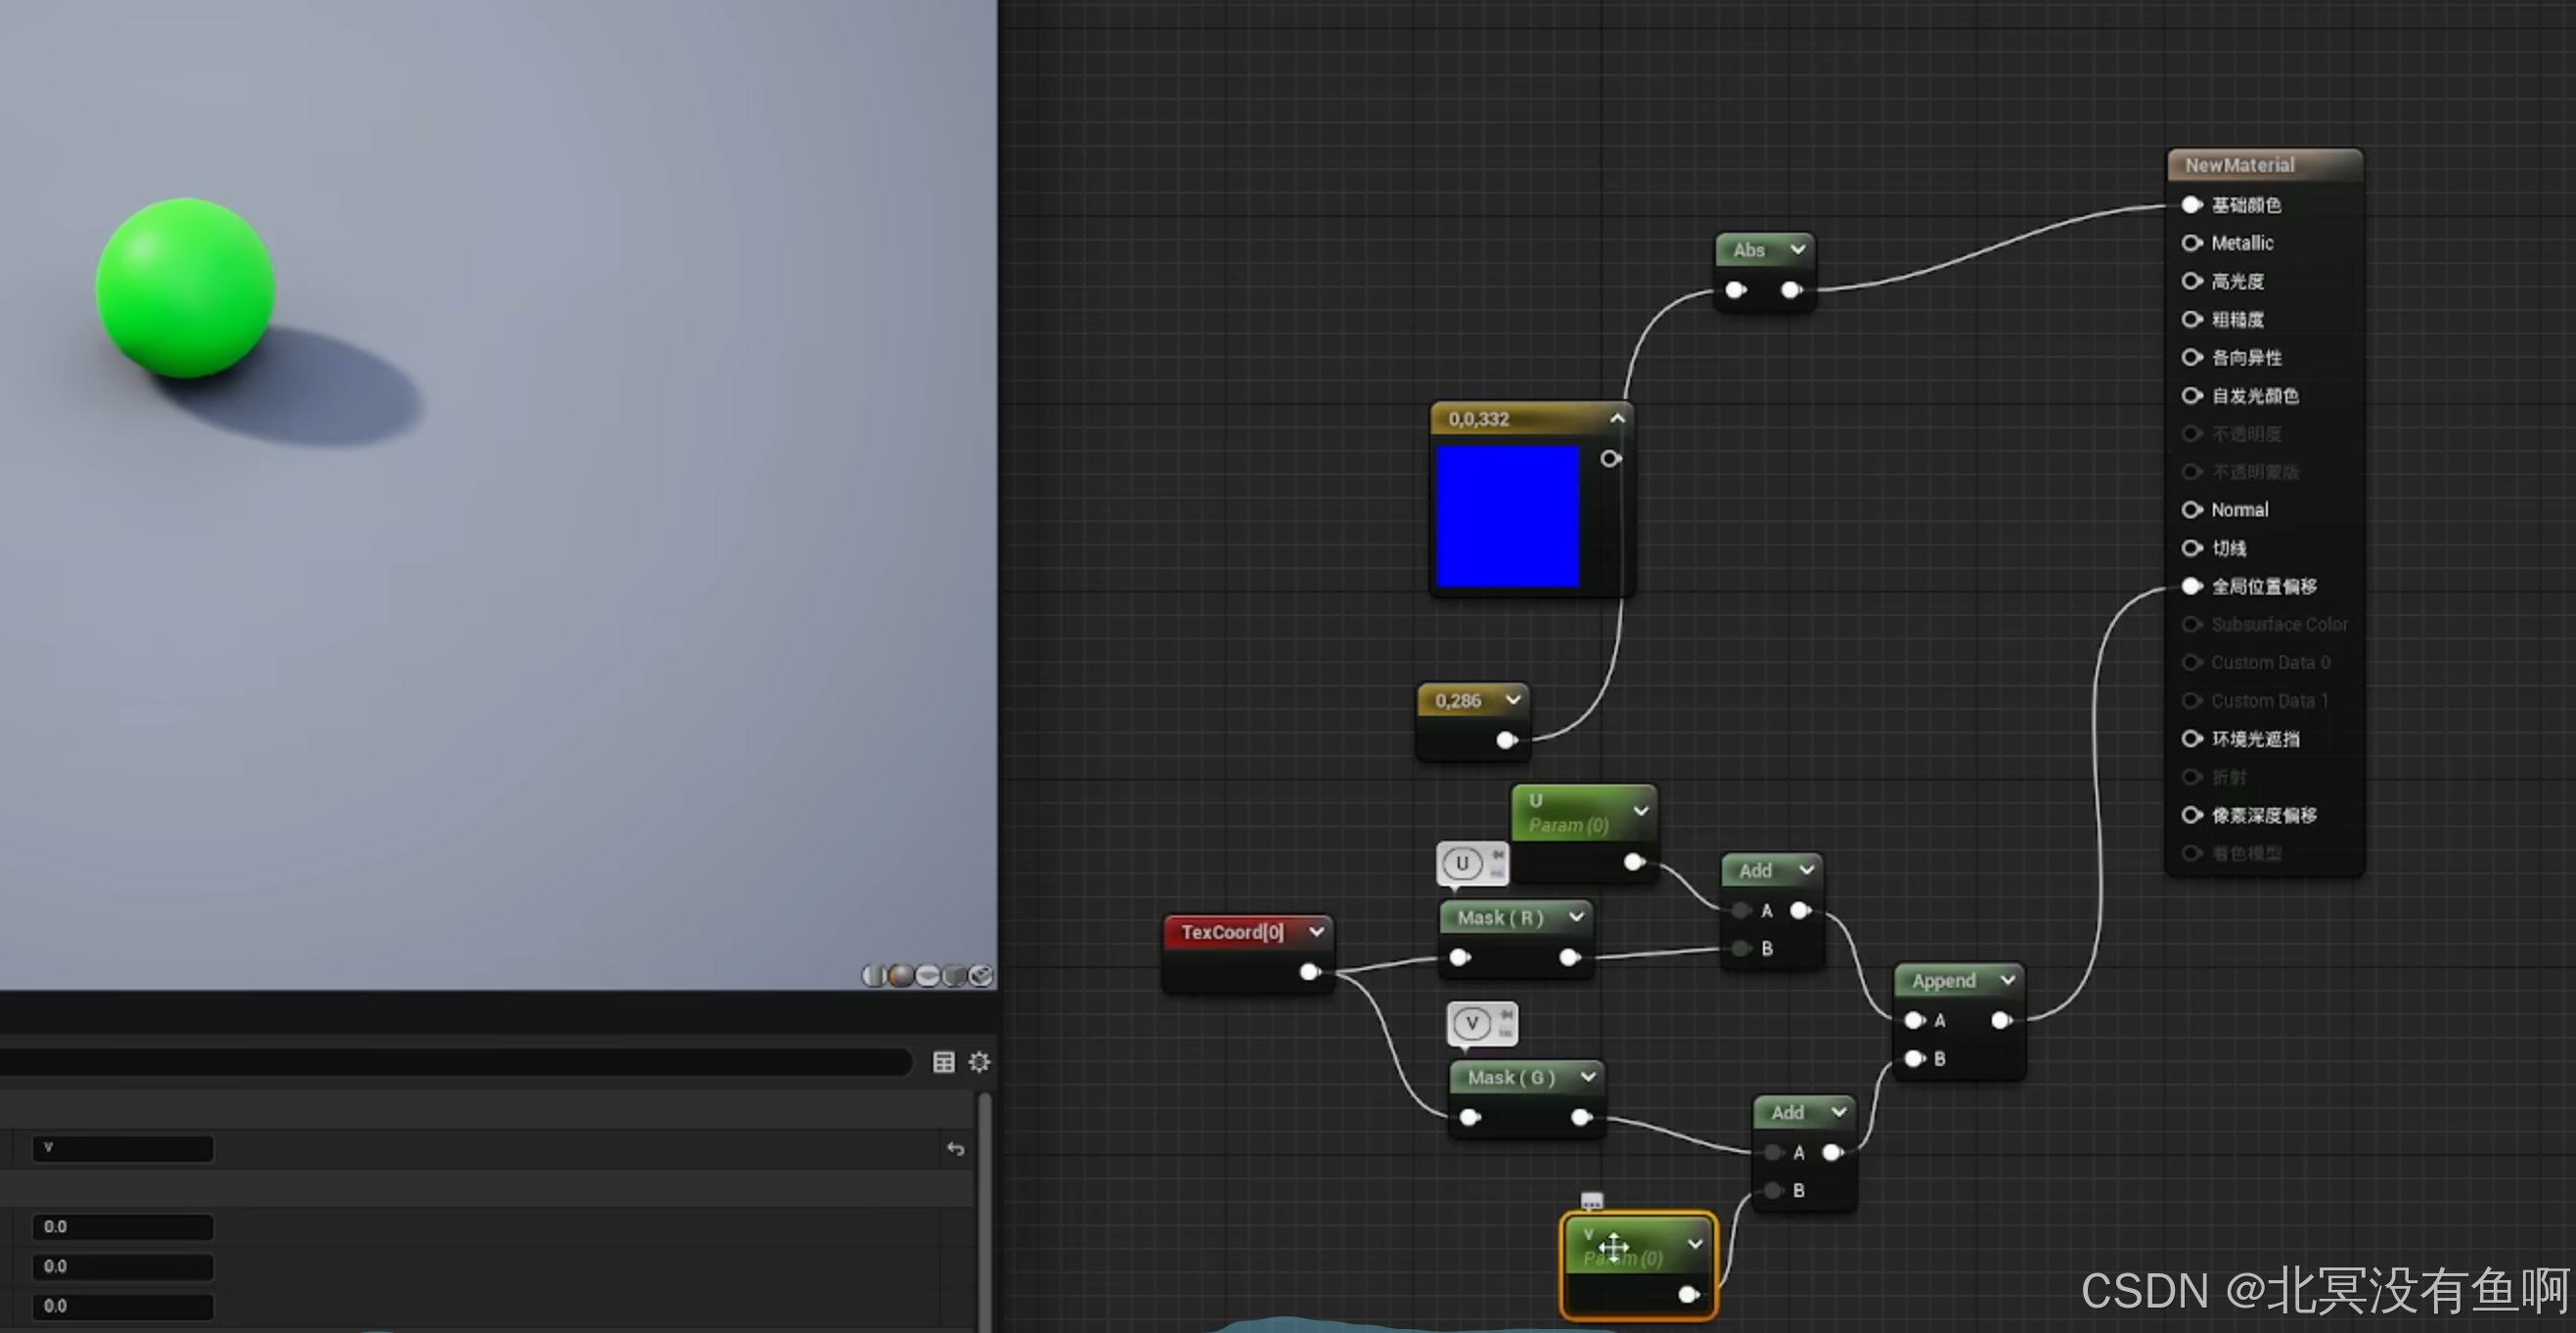Click the parameter name field containing V
This screenshot has width=2576, height=1333.
pos(123,1149)
